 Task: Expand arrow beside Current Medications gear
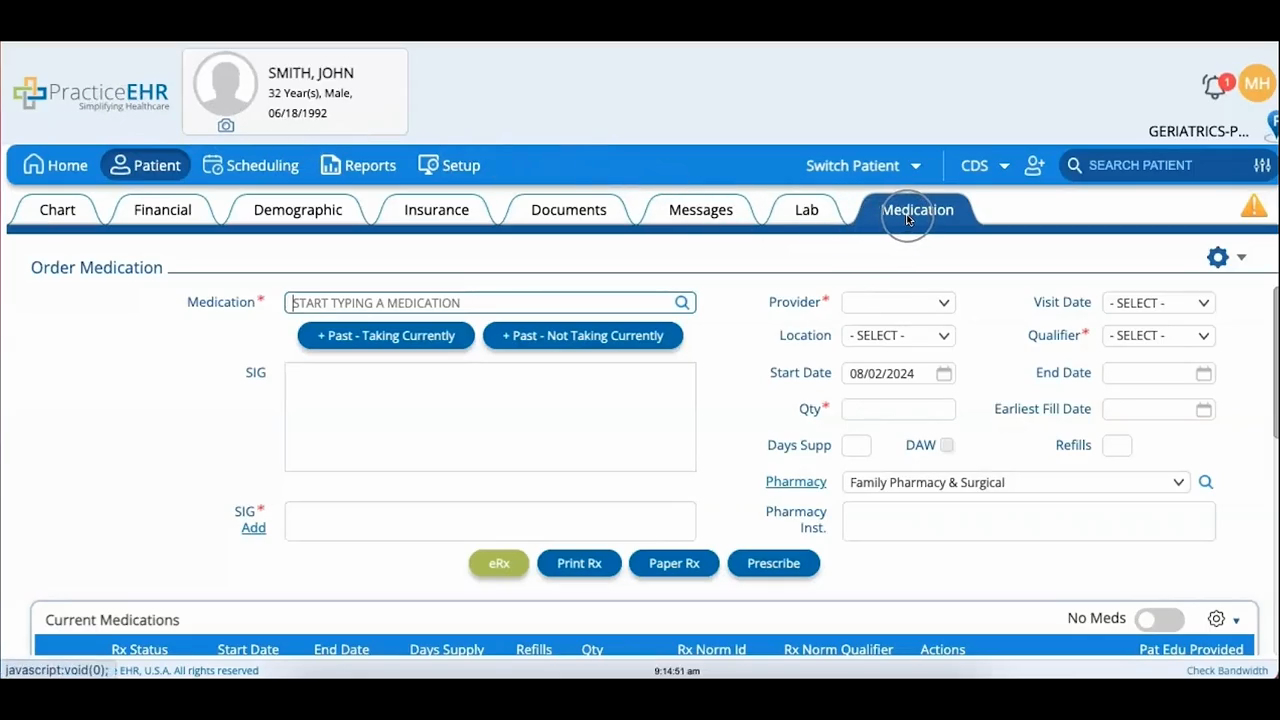pos(1237,621)
